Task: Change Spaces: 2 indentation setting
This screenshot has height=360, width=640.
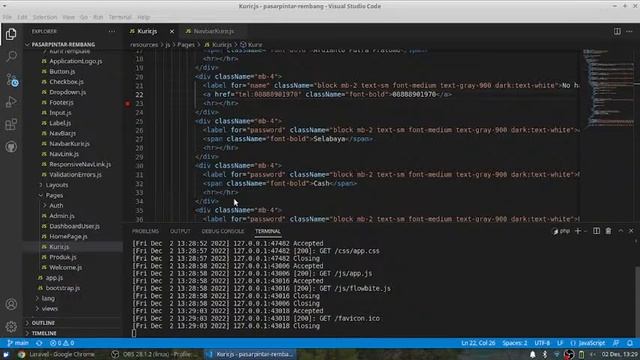Action: click(x=515, y=343)
